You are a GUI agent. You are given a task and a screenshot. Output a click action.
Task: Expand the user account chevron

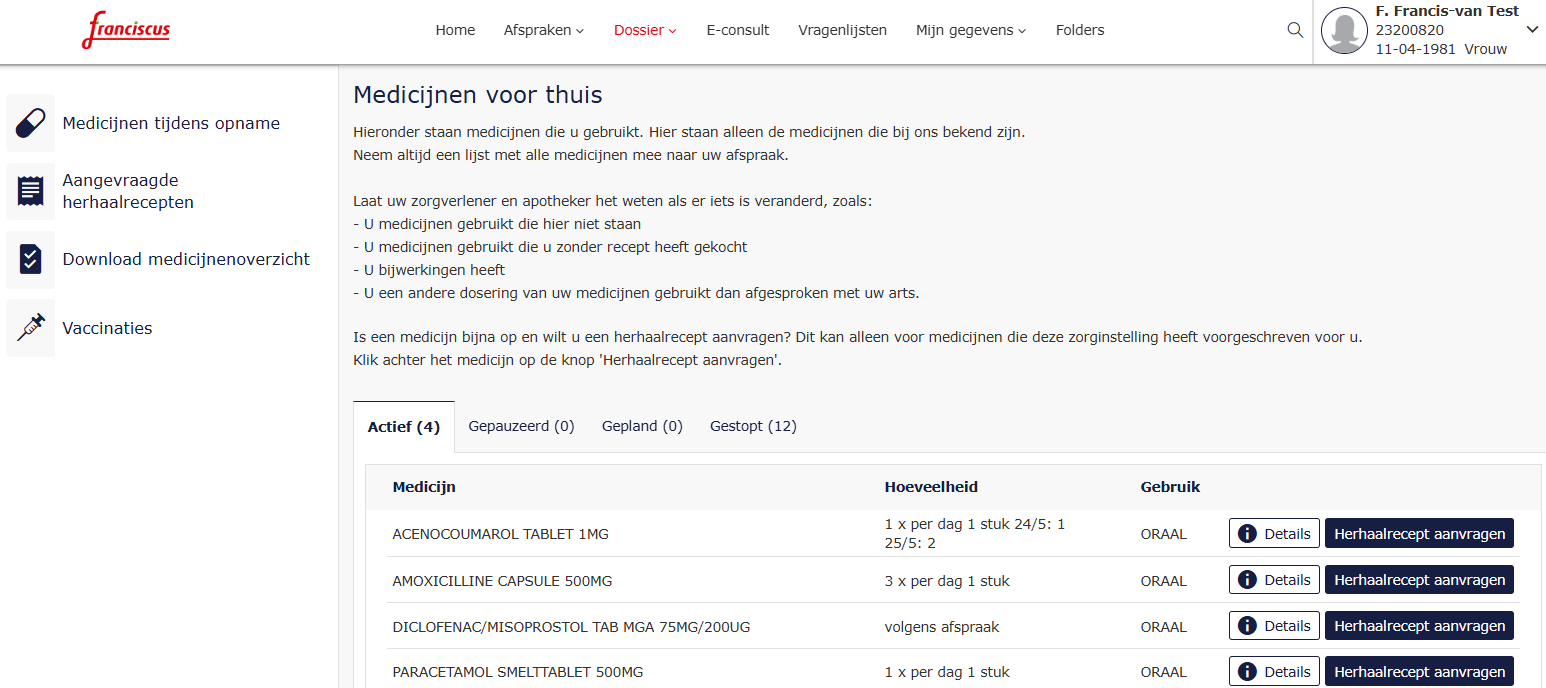[1532, 29]
